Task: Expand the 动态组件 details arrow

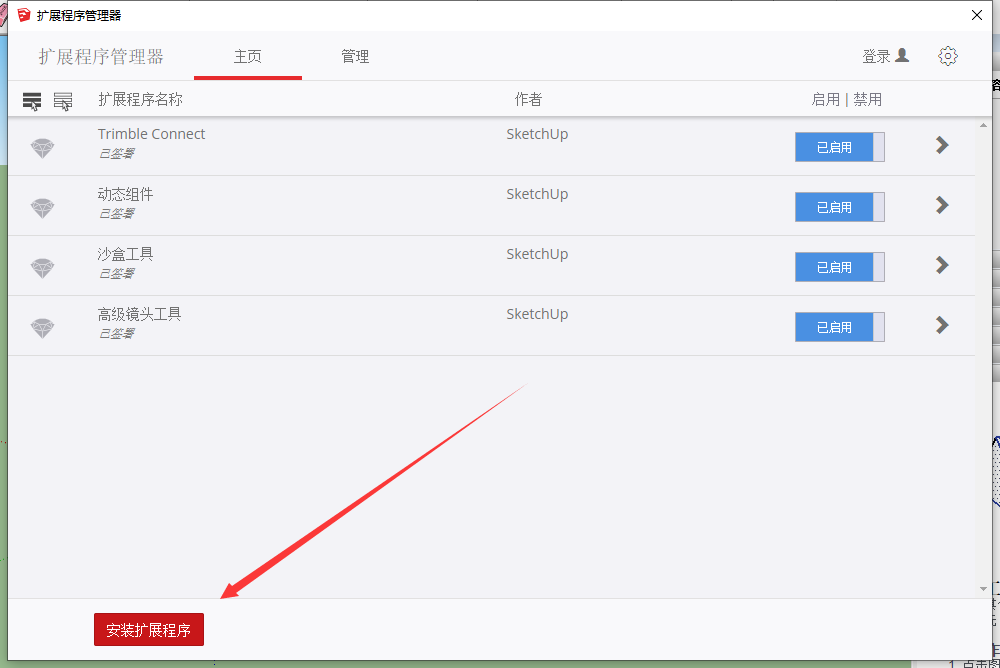Action: (941, 205)
